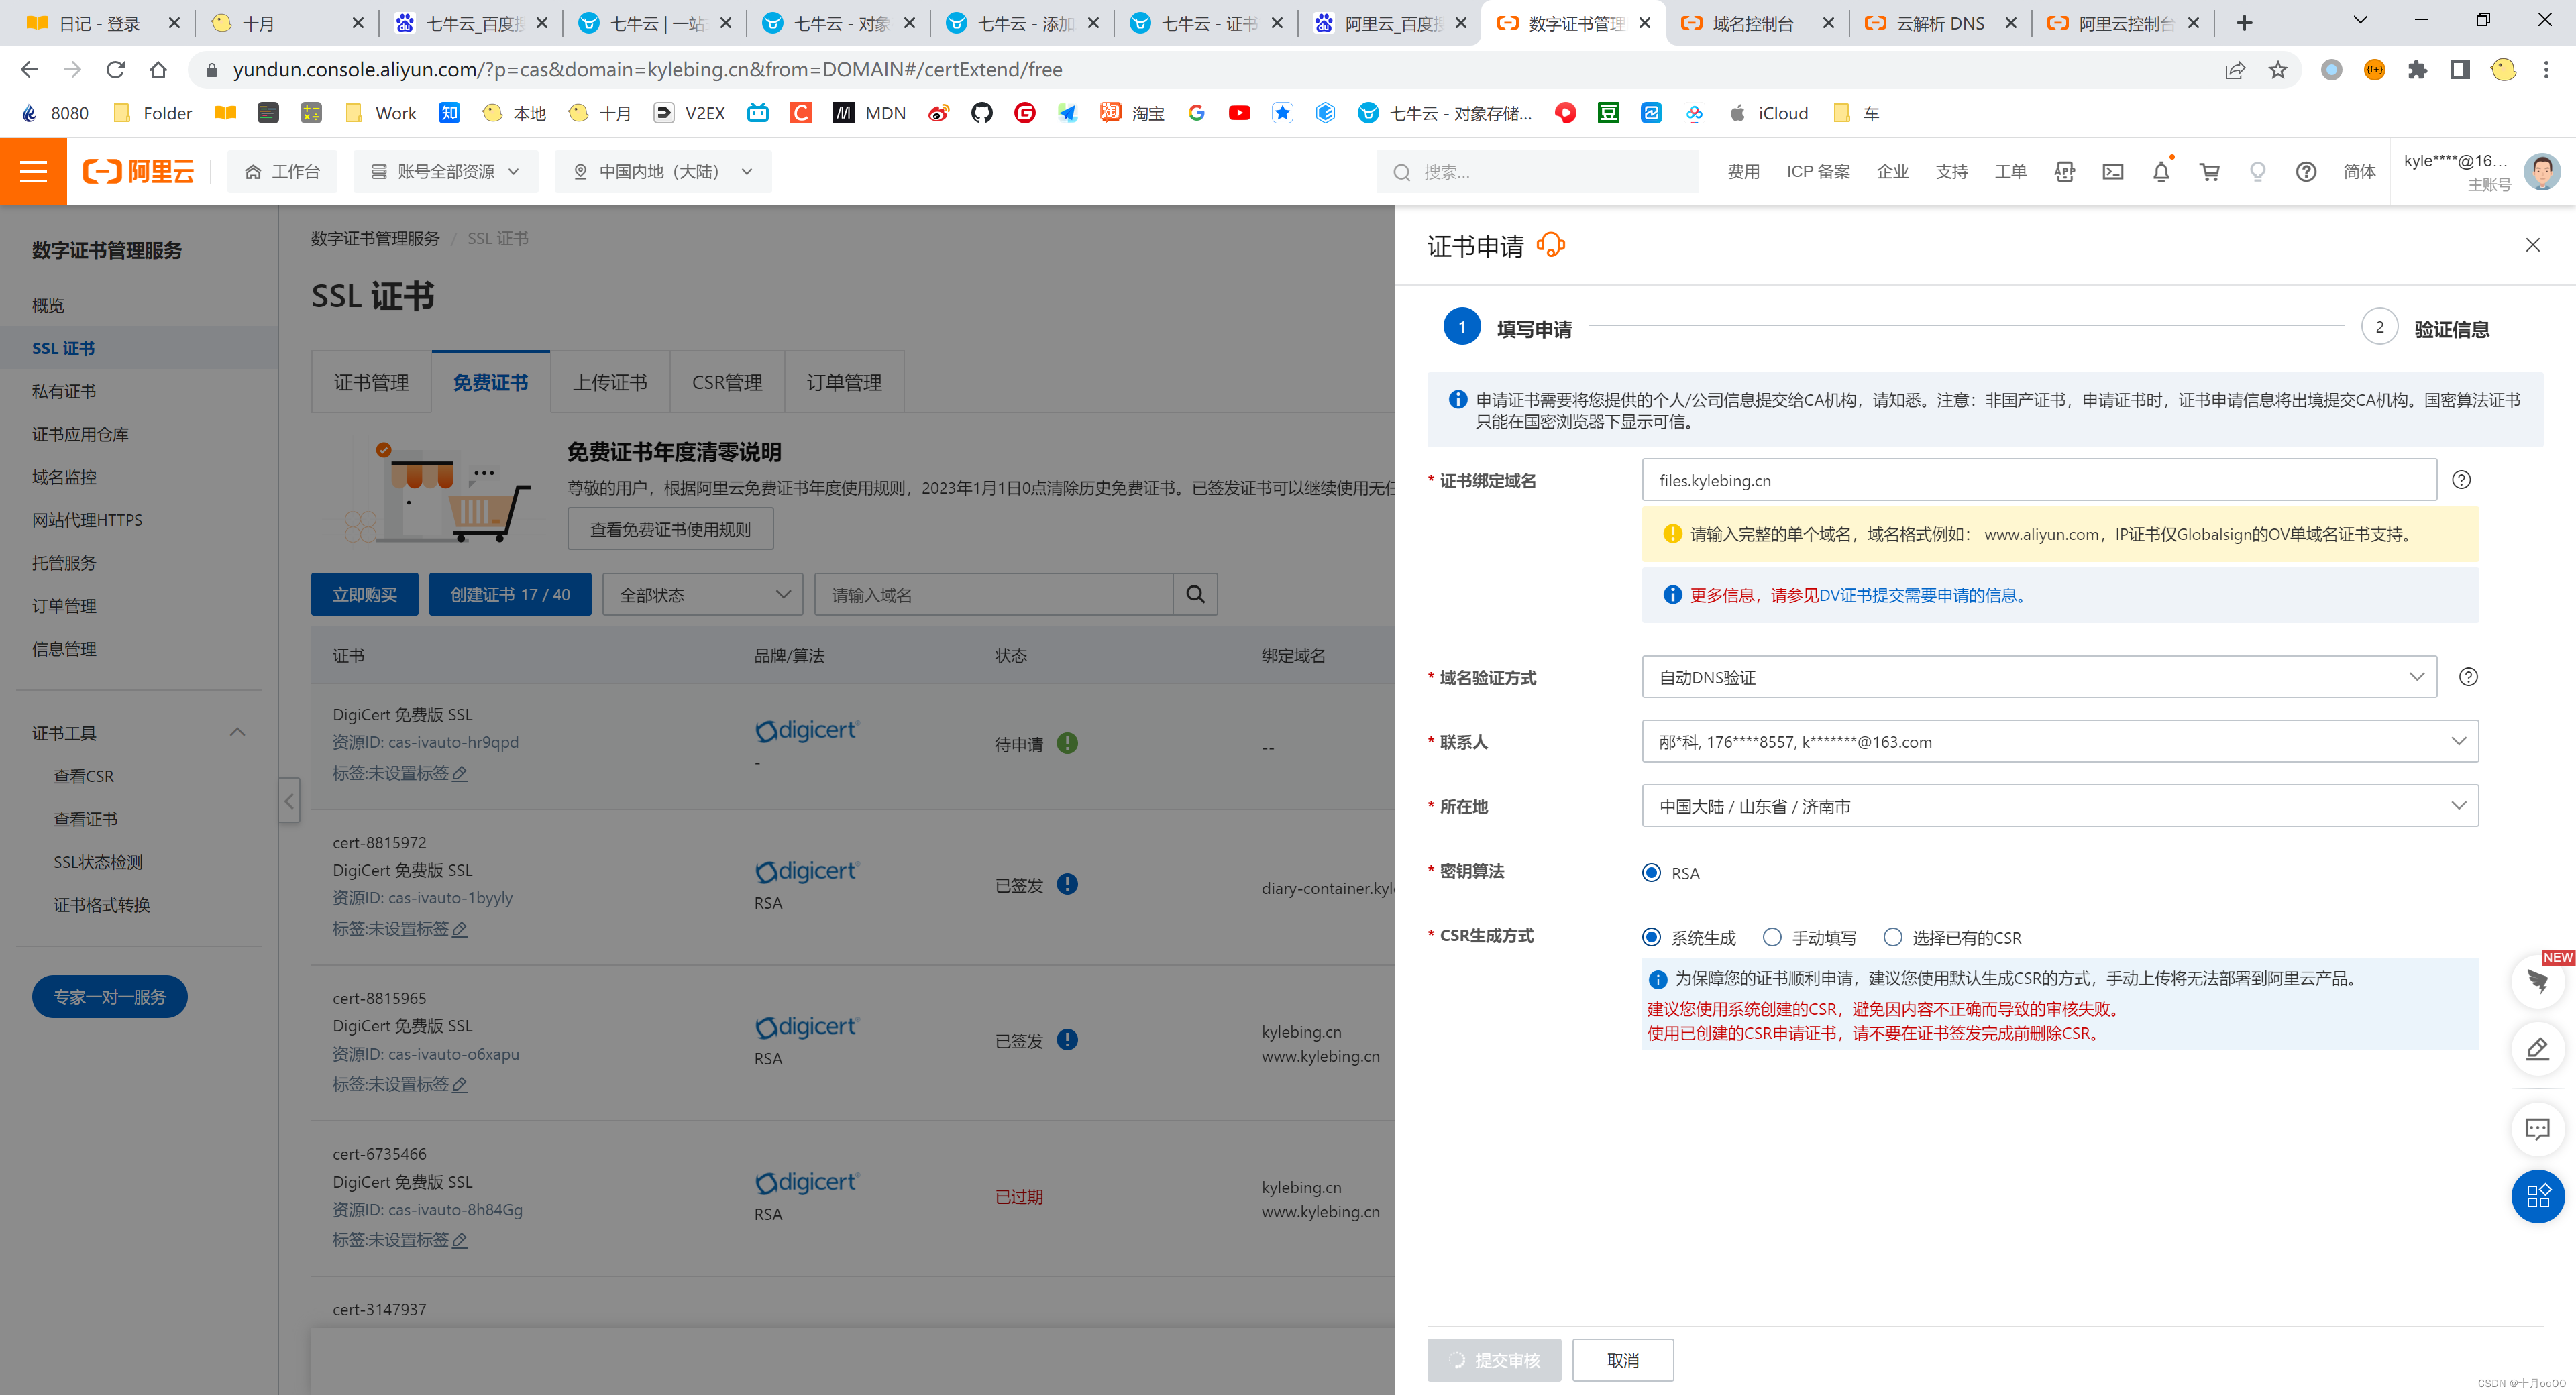Expand the 域名验证方式 dropdown
This screenshot has width=2576, height=1395.
(2039, 677)
